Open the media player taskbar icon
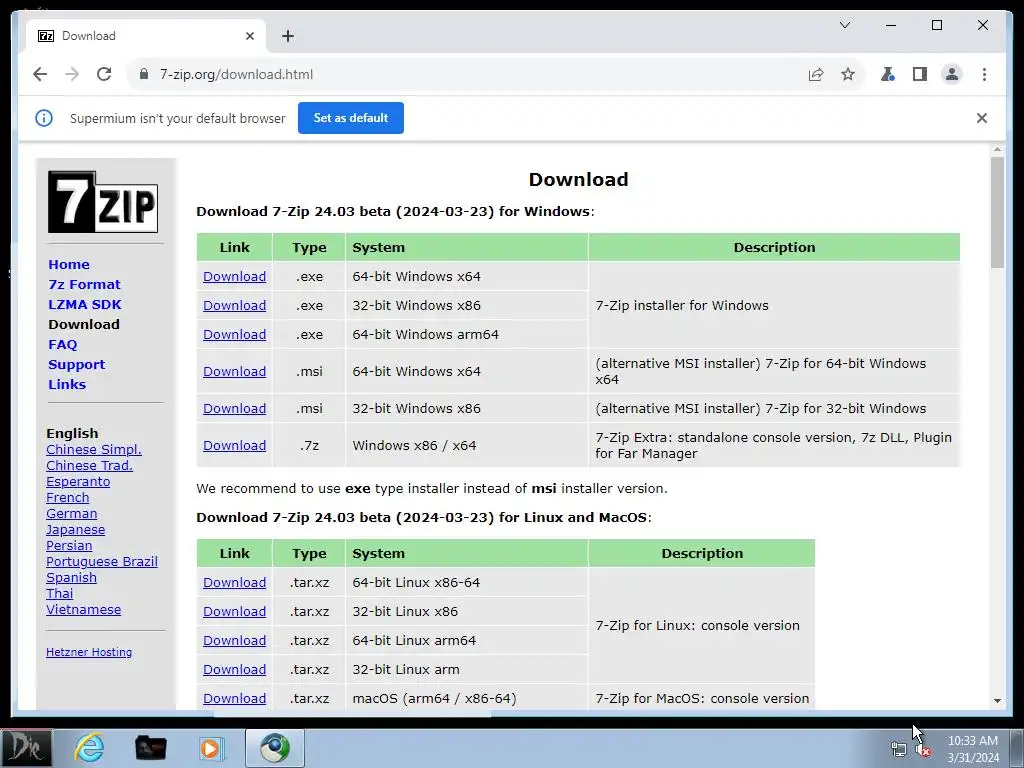 [x=210, y=748]
